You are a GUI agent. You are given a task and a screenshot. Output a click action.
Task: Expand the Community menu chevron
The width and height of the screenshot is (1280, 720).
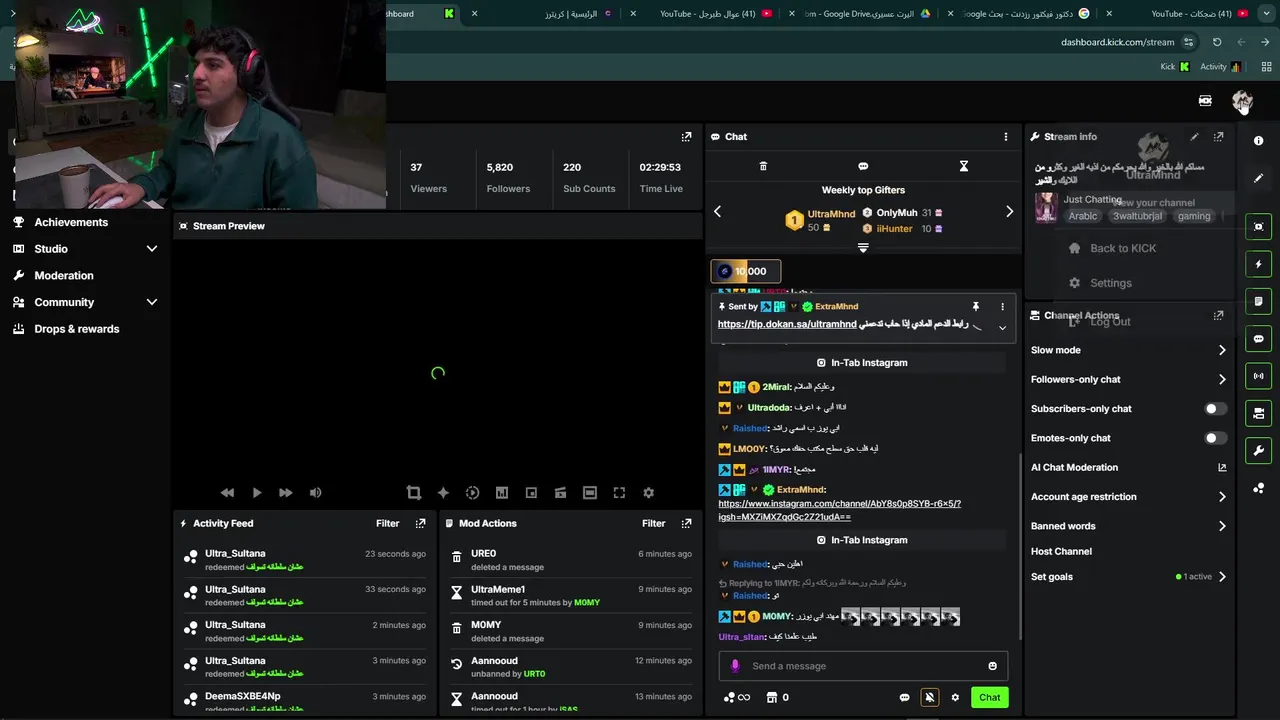152,302
